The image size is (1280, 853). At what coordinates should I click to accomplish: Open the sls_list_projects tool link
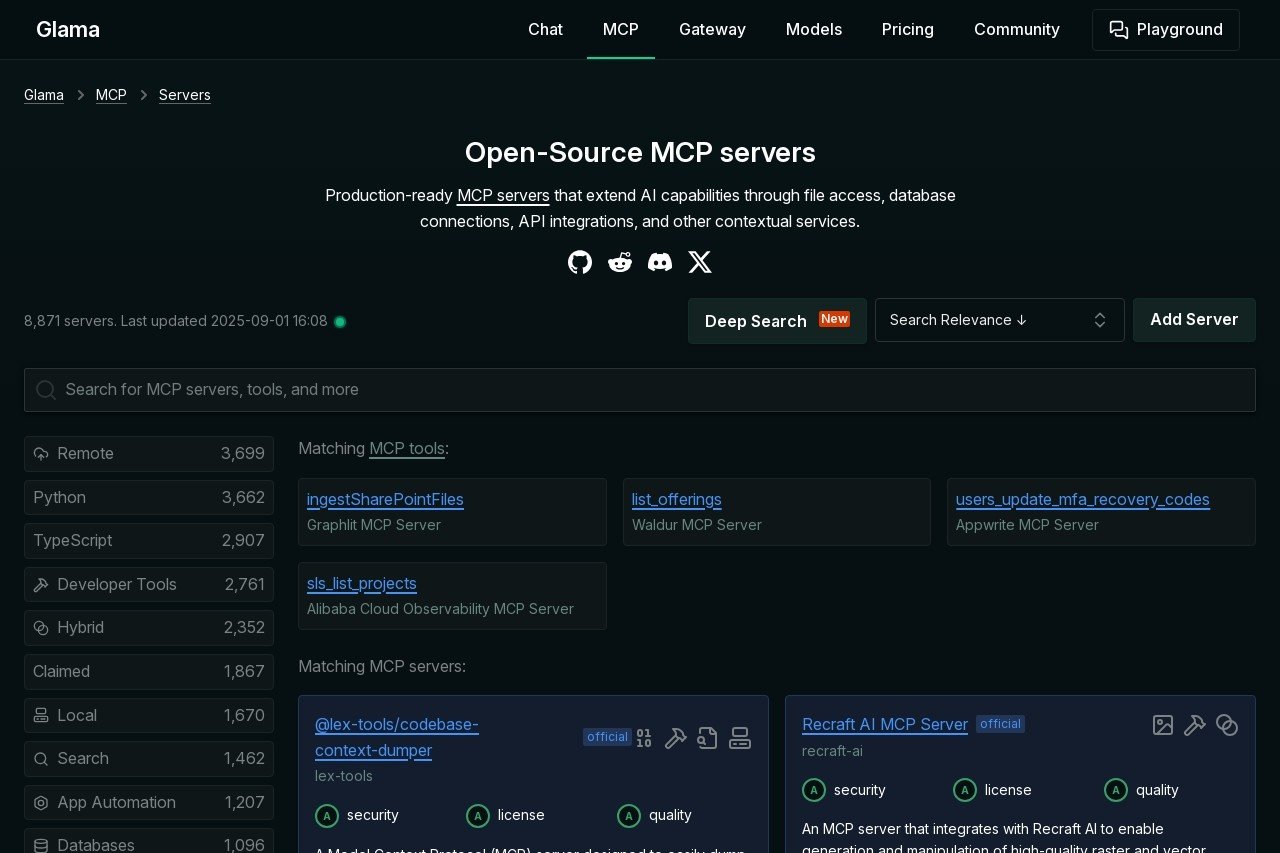click(362, 584)
